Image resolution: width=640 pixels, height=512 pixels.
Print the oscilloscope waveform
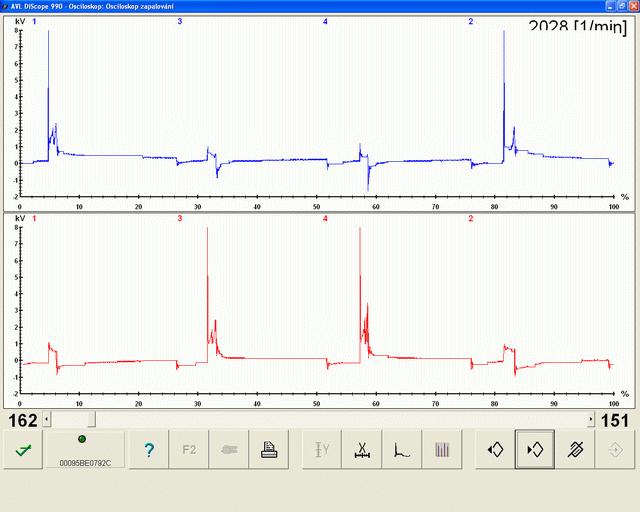click(x=268, y=450)
